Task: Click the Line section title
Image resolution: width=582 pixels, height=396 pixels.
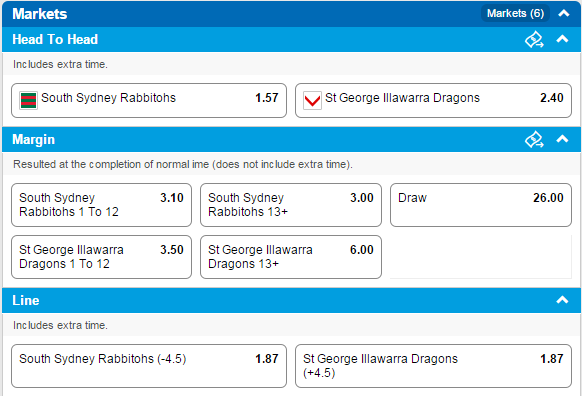Action: pos(26,300)
